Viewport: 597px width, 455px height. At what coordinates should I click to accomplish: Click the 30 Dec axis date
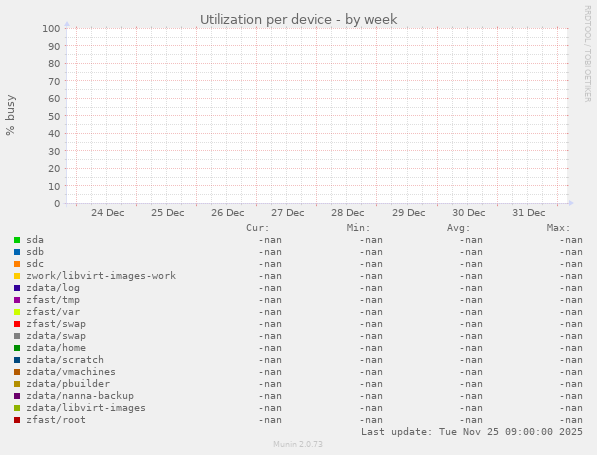(x=469, y=213)
